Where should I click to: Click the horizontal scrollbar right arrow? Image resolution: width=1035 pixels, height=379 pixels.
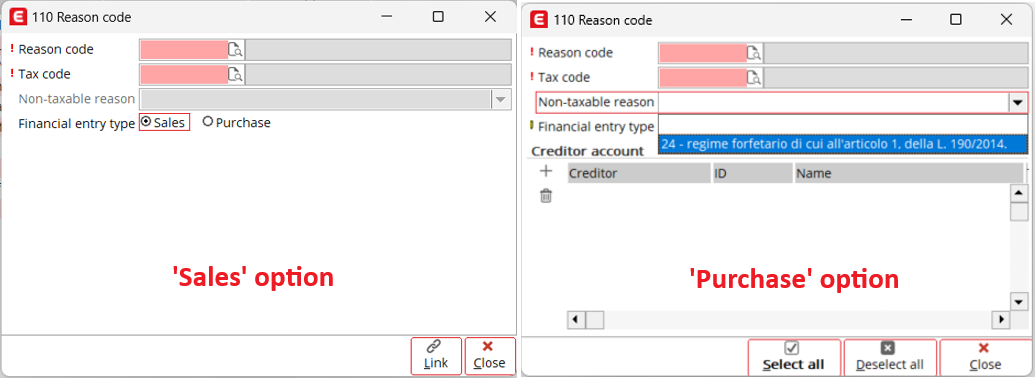point(1001,320)
